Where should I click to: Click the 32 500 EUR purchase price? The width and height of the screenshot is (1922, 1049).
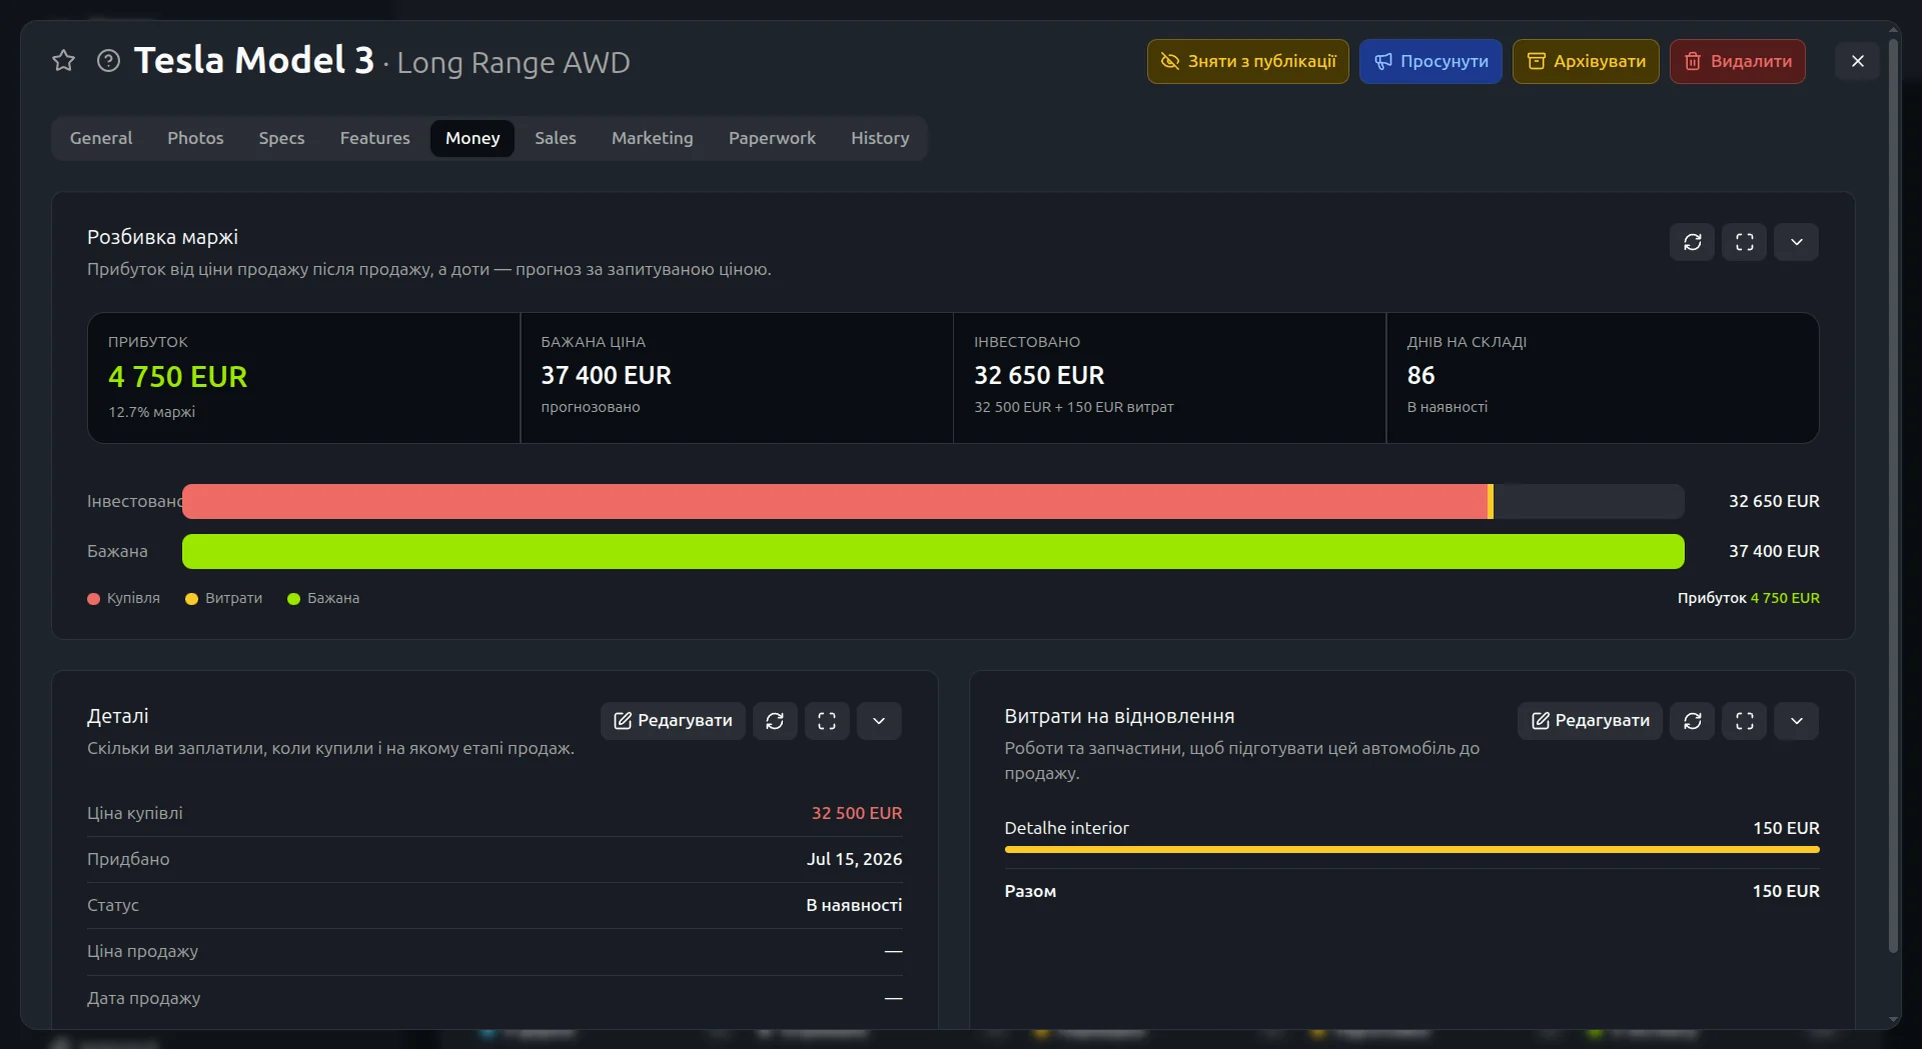857,813
